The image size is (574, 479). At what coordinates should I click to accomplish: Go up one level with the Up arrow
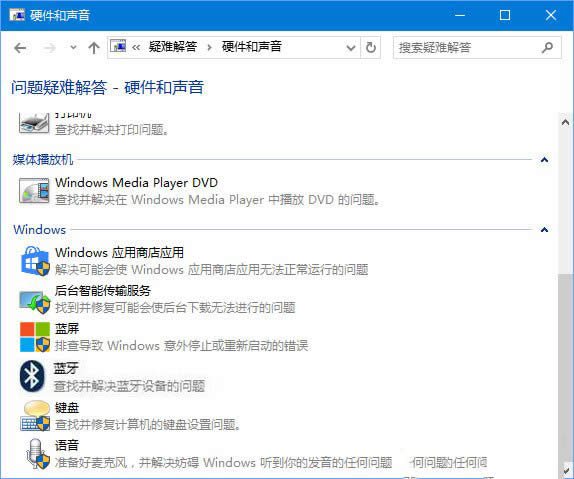click(94, 48)
